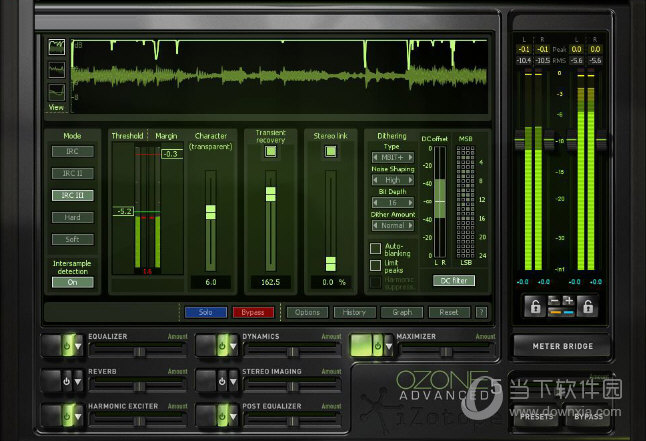Click previous dithering type left arrow

(x=375, y=157)
